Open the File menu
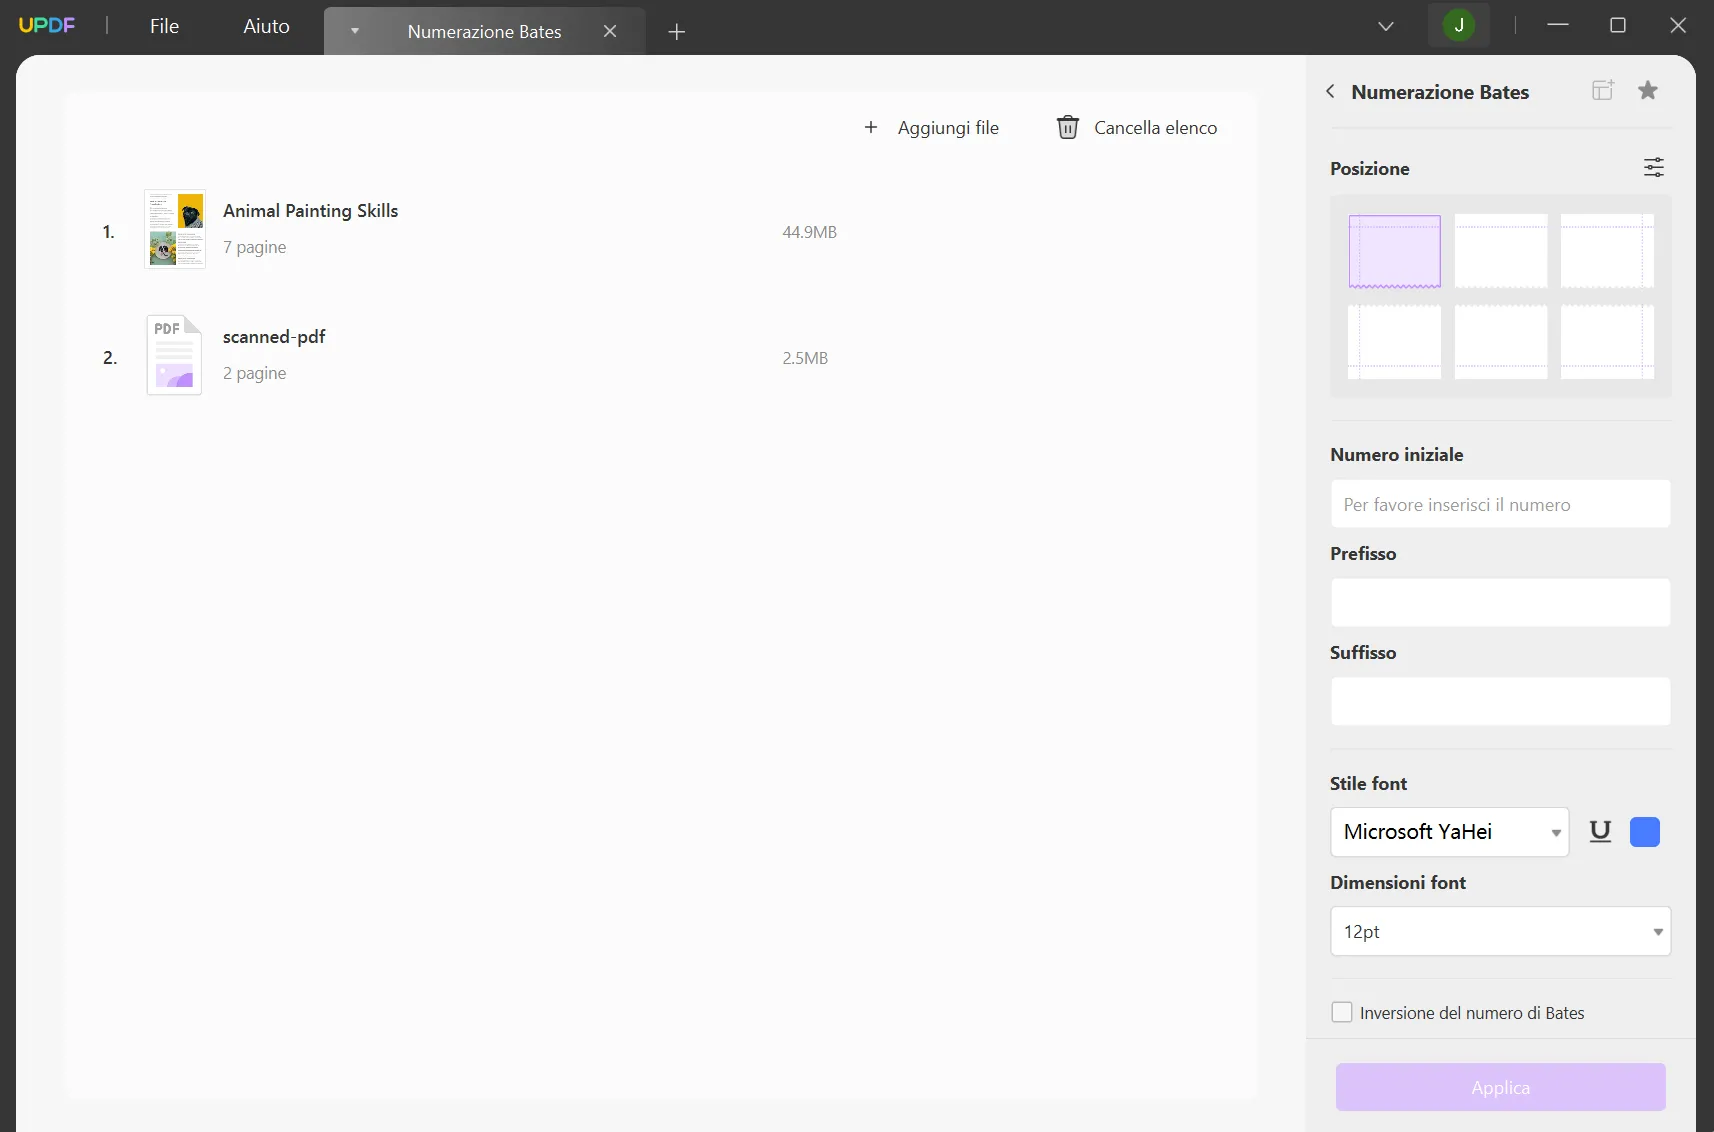The height and width of the screenshot is (1132, 1714). click(x=164, y=27)
